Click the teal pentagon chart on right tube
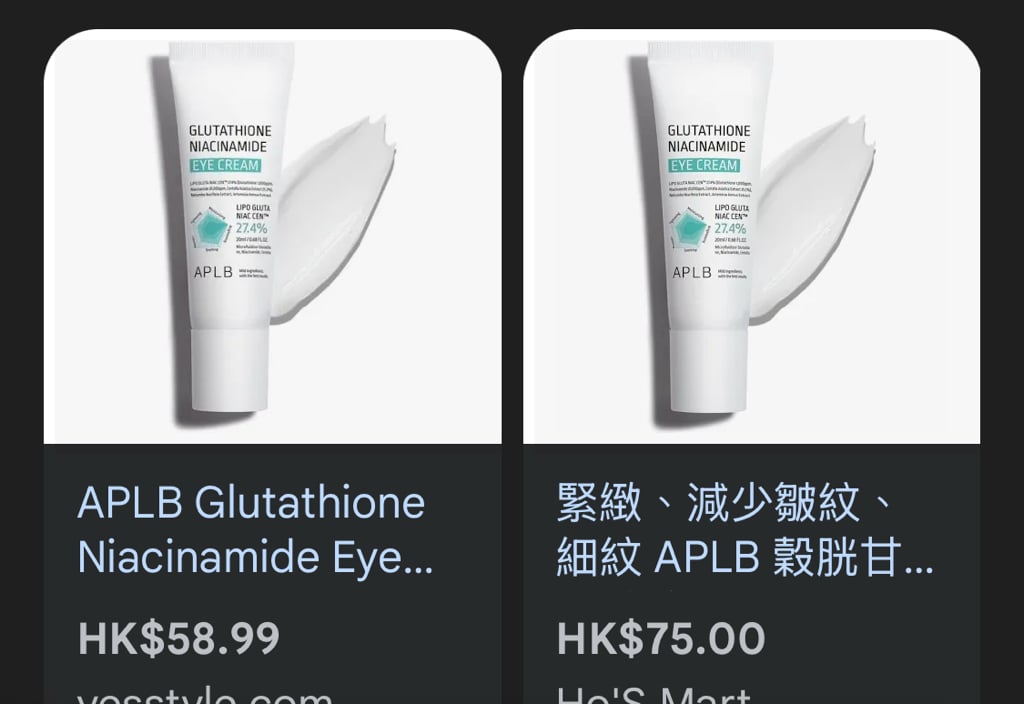The image size is (1024, 704). 690,229
